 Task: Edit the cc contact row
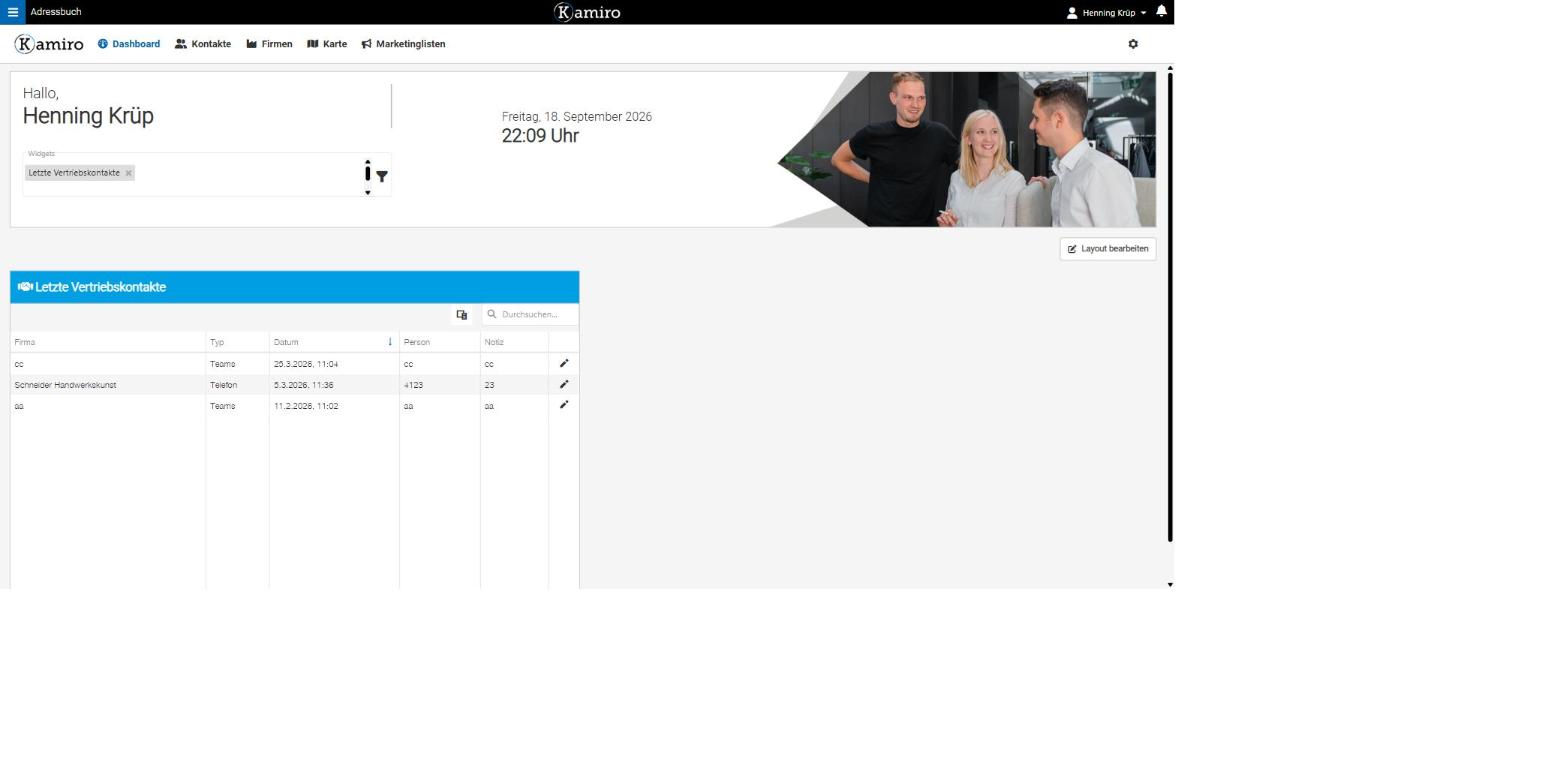[564, 363]
